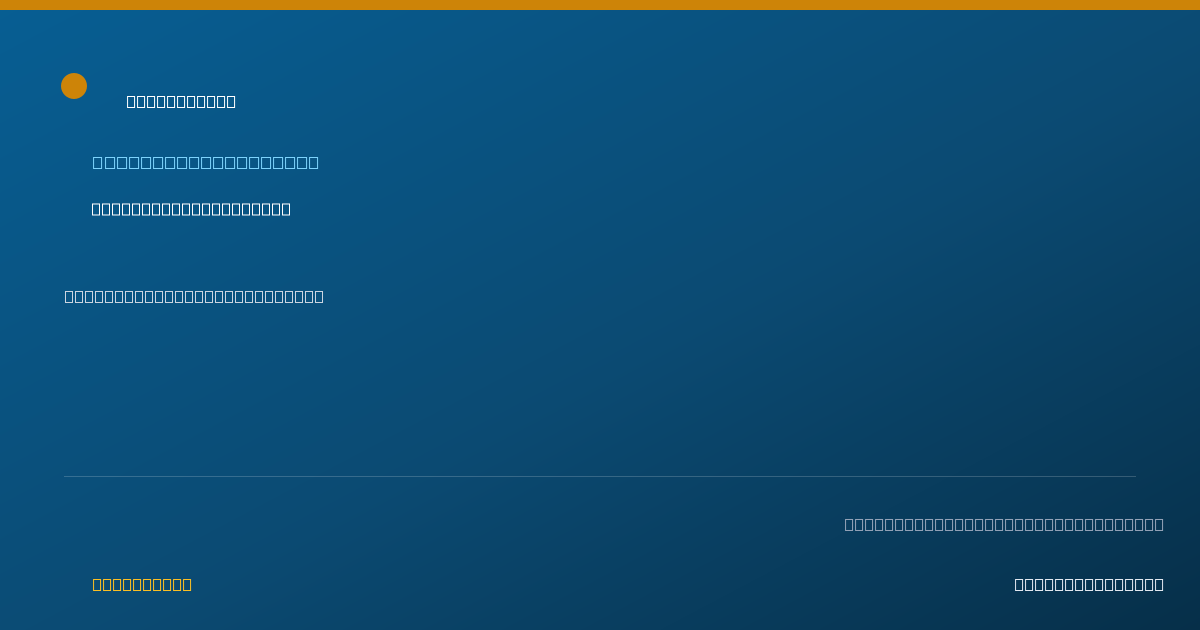Open the light-blue headline text
Image resolution: width=1200 pixels, height=630 pixels.
(x=206, y=162)
